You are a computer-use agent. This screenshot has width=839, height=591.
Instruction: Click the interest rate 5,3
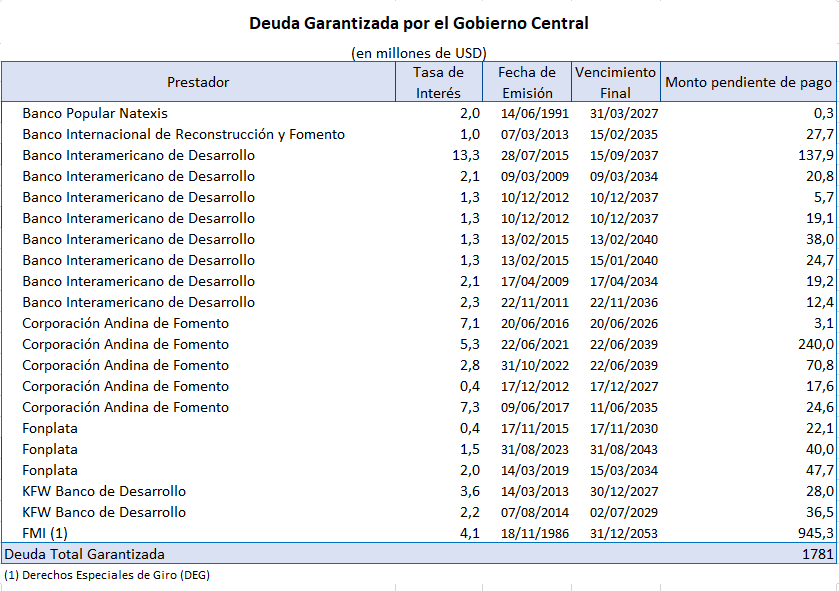(470, 344)
